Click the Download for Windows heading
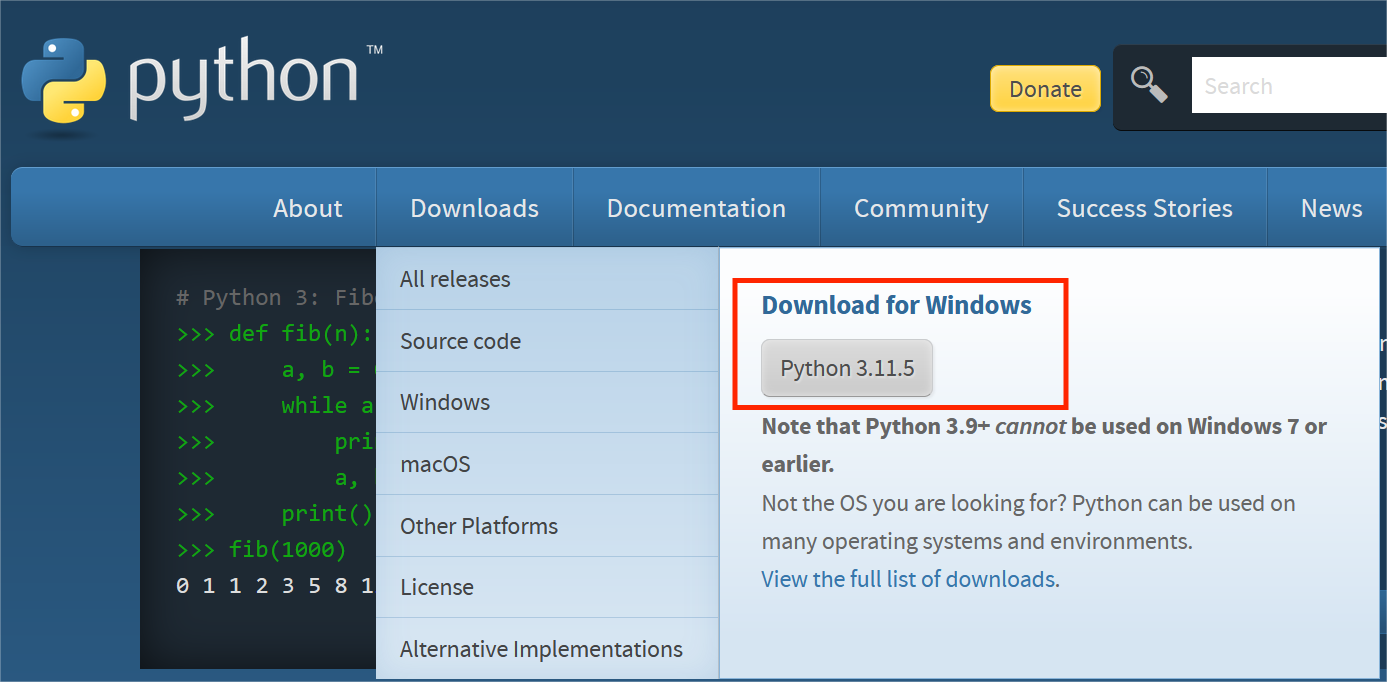Screen dimensions: 1387x682 pyautogui.click(x=896, y=305)
